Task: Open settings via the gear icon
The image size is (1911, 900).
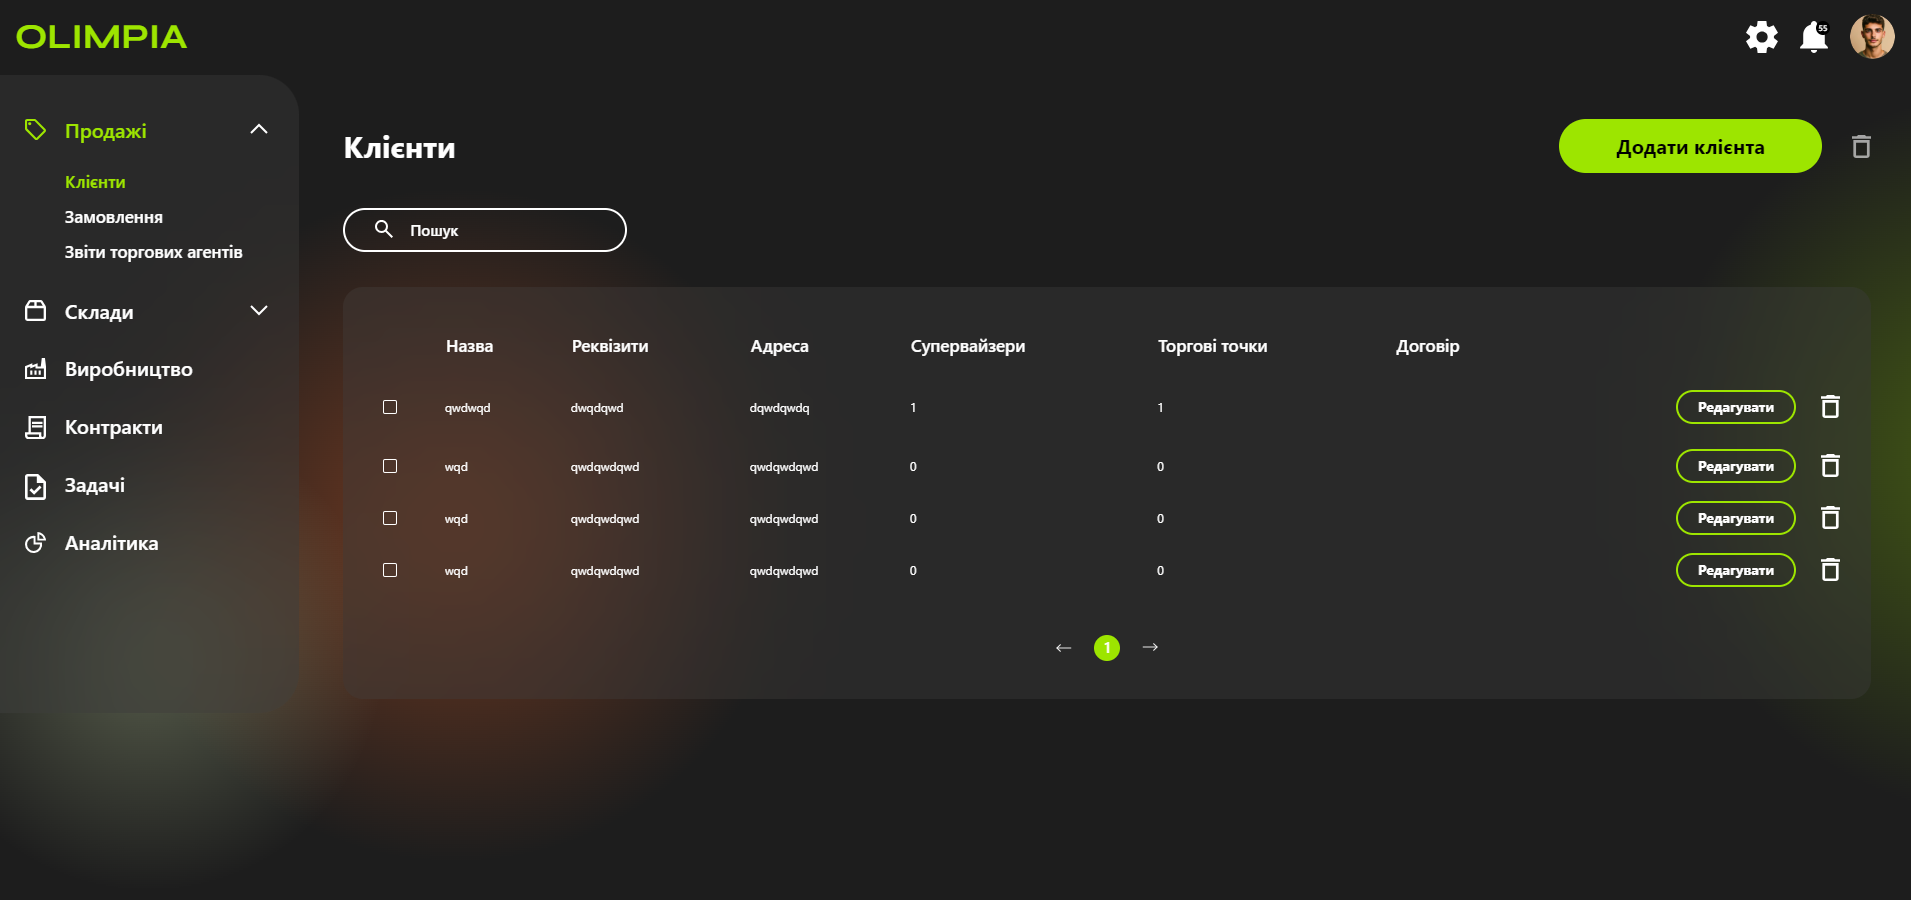Action: (x=1762, y=37)
